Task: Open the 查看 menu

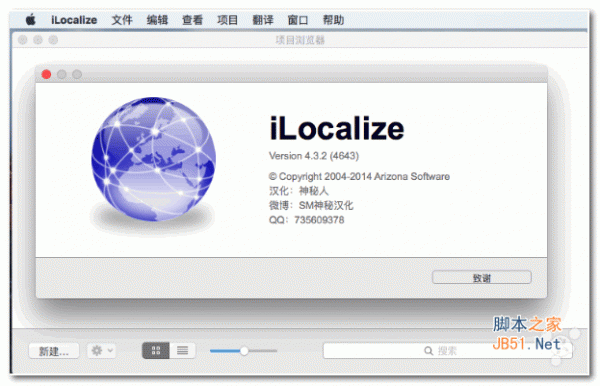Action: coord(192,20)
